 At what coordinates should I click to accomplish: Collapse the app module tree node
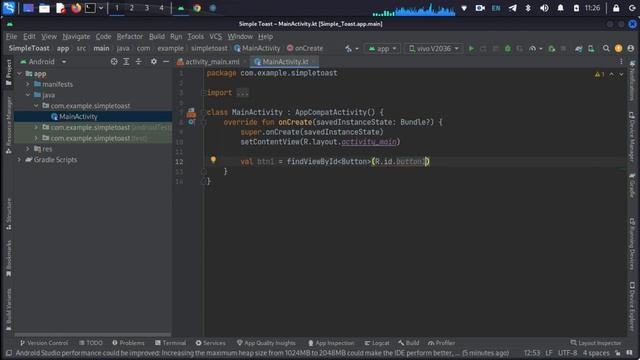[x=20, y=74]
